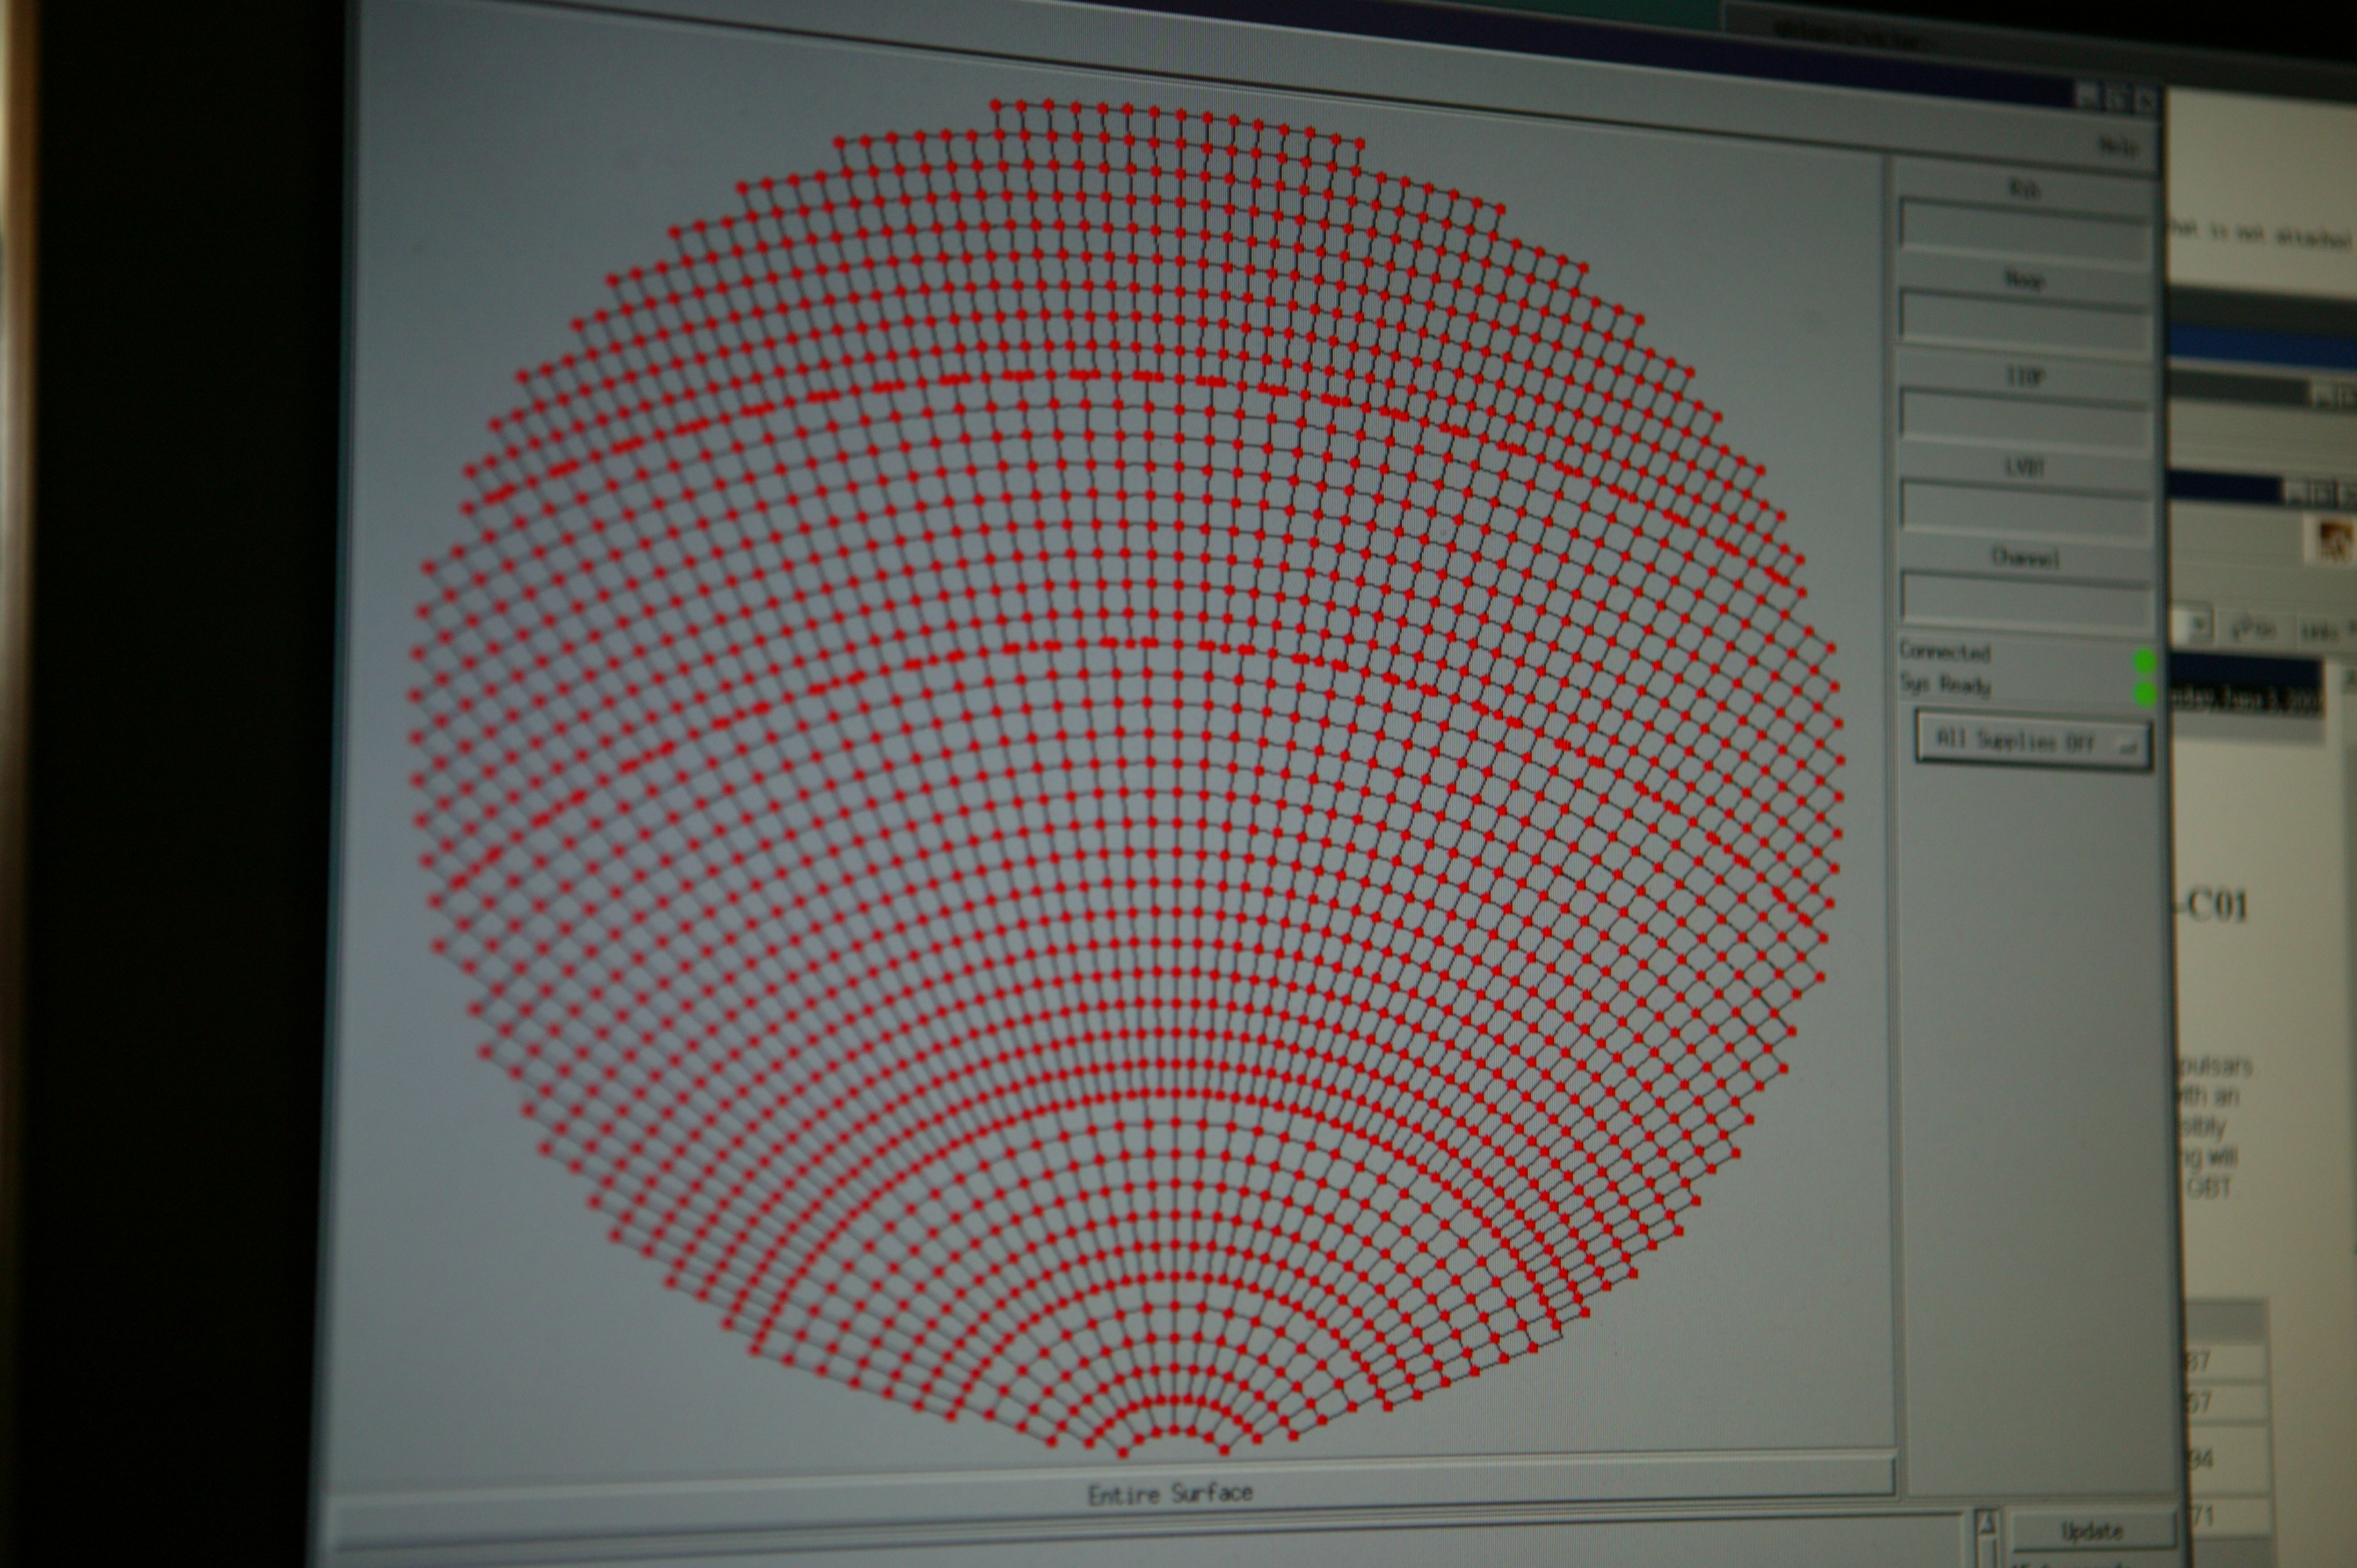
Task: Open the address dropdown arrow in the browser
Action: tap(2199, 626)
